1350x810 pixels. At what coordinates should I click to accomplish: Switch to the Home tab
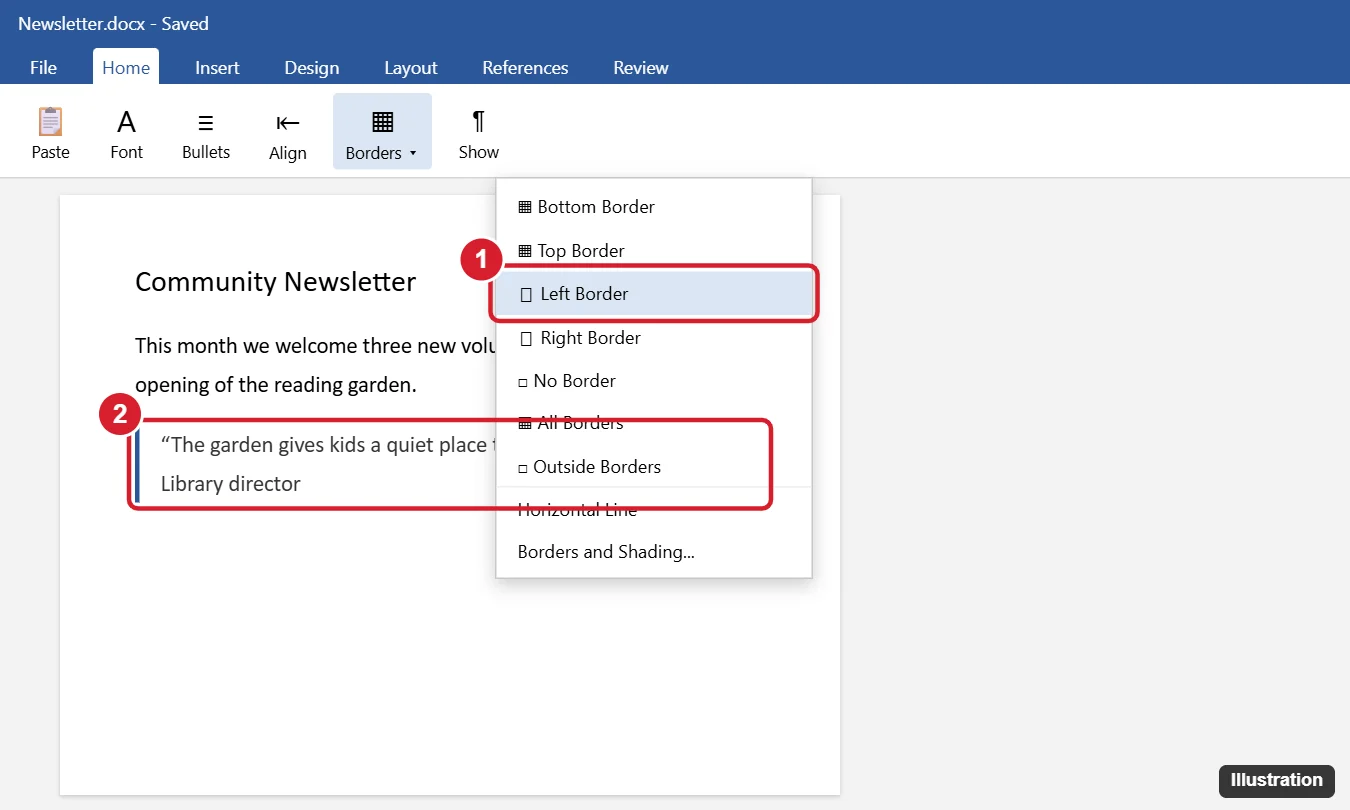(126, 67)
